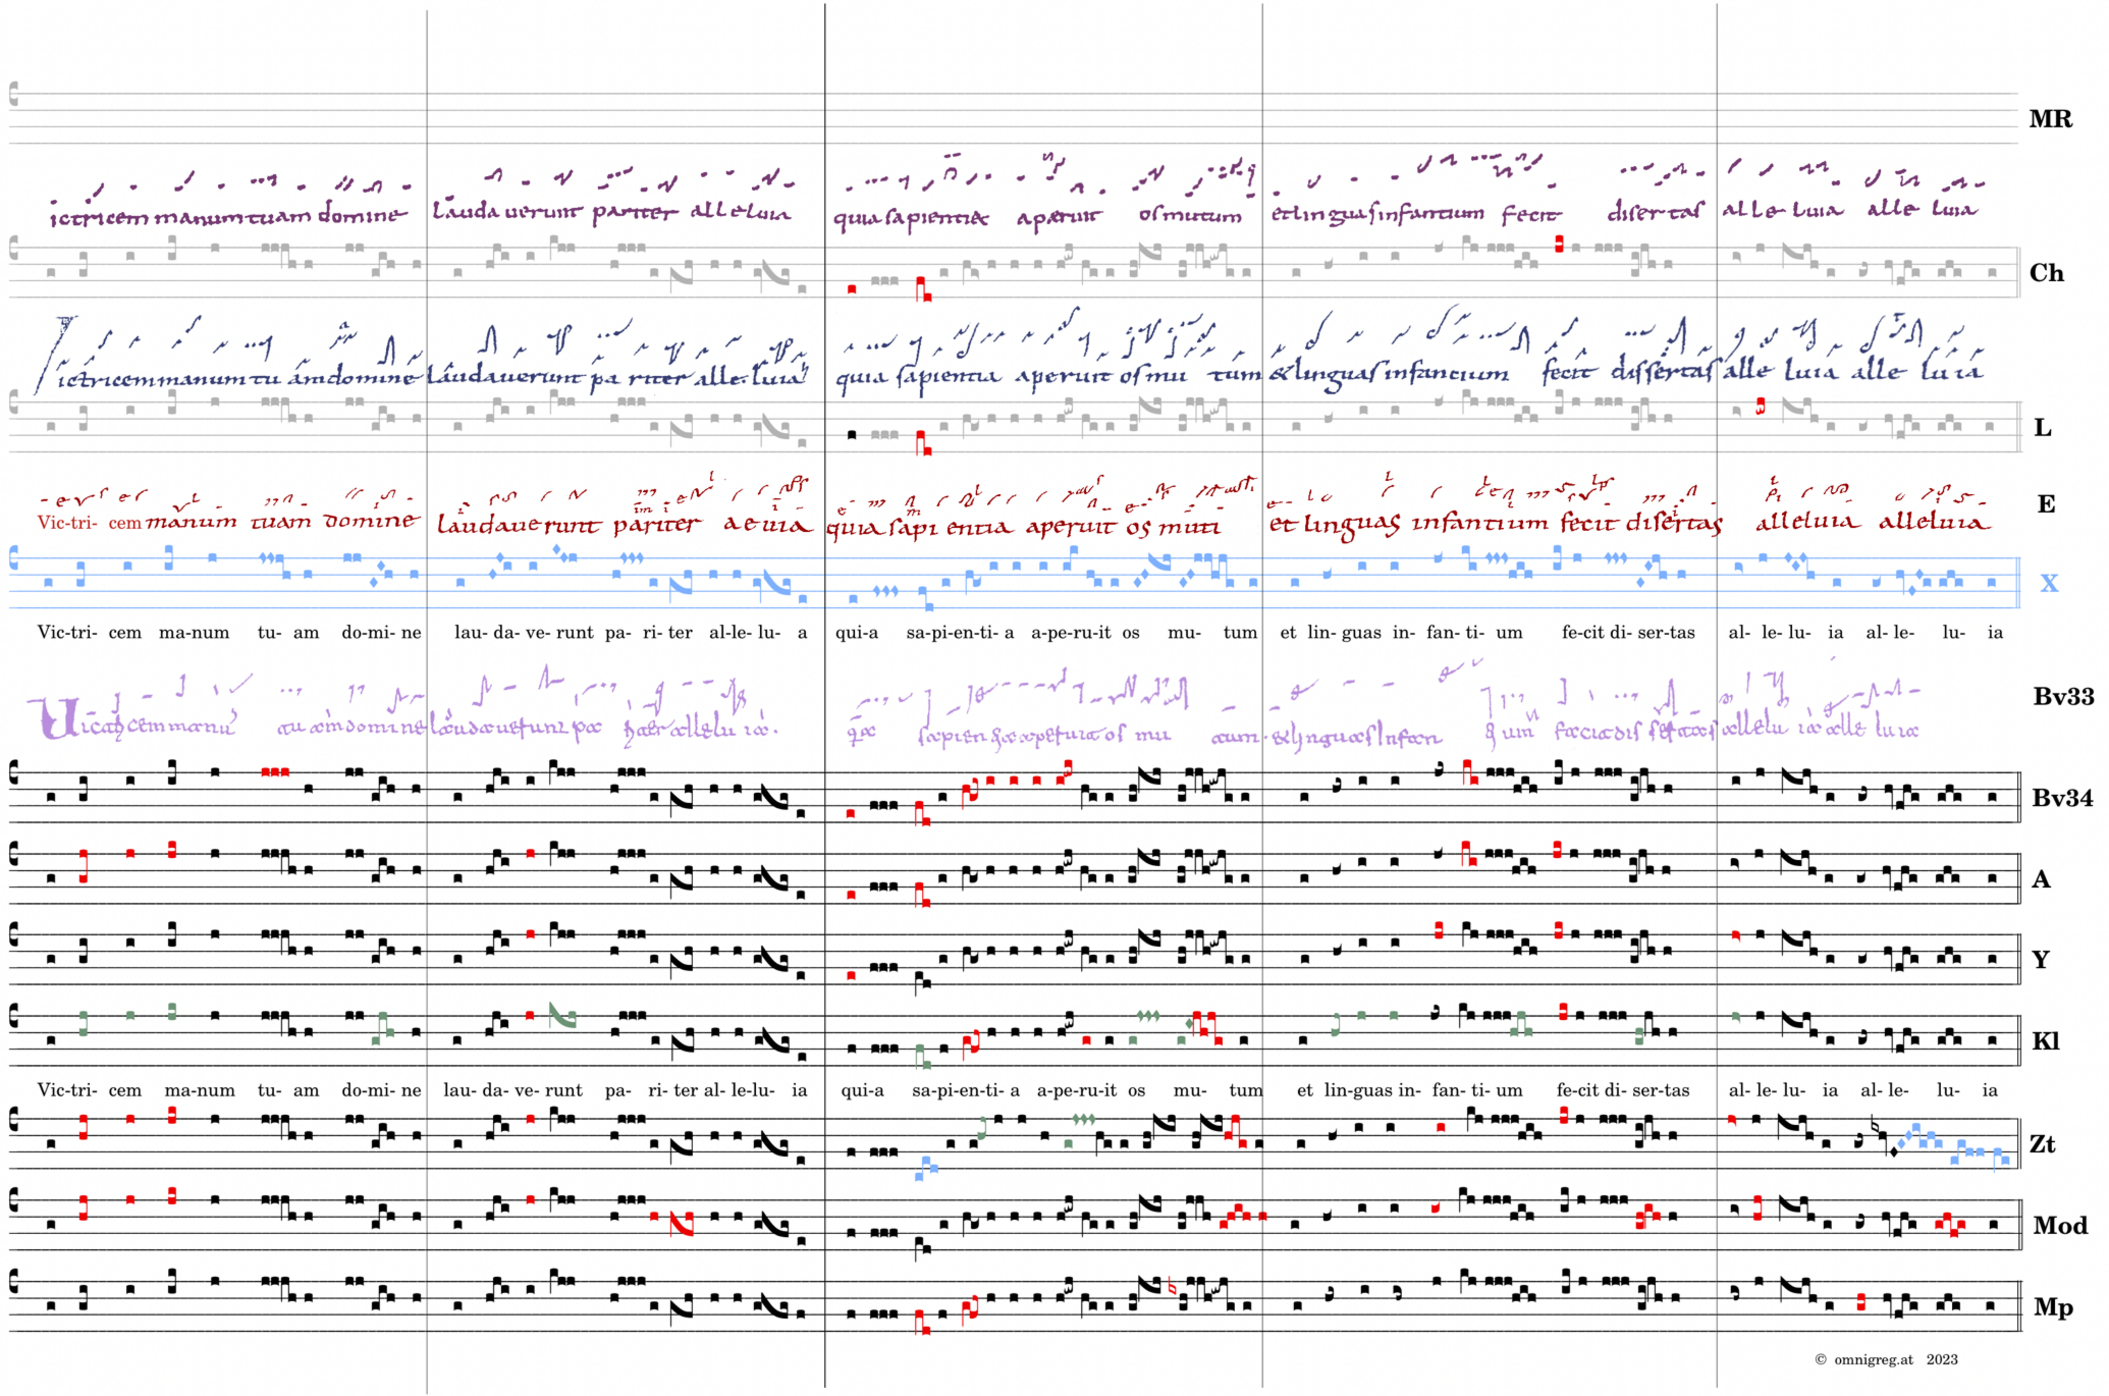Click the Mp staff label
This screenshot has width=2109, height=1396.
[x=2052, y=1307]
